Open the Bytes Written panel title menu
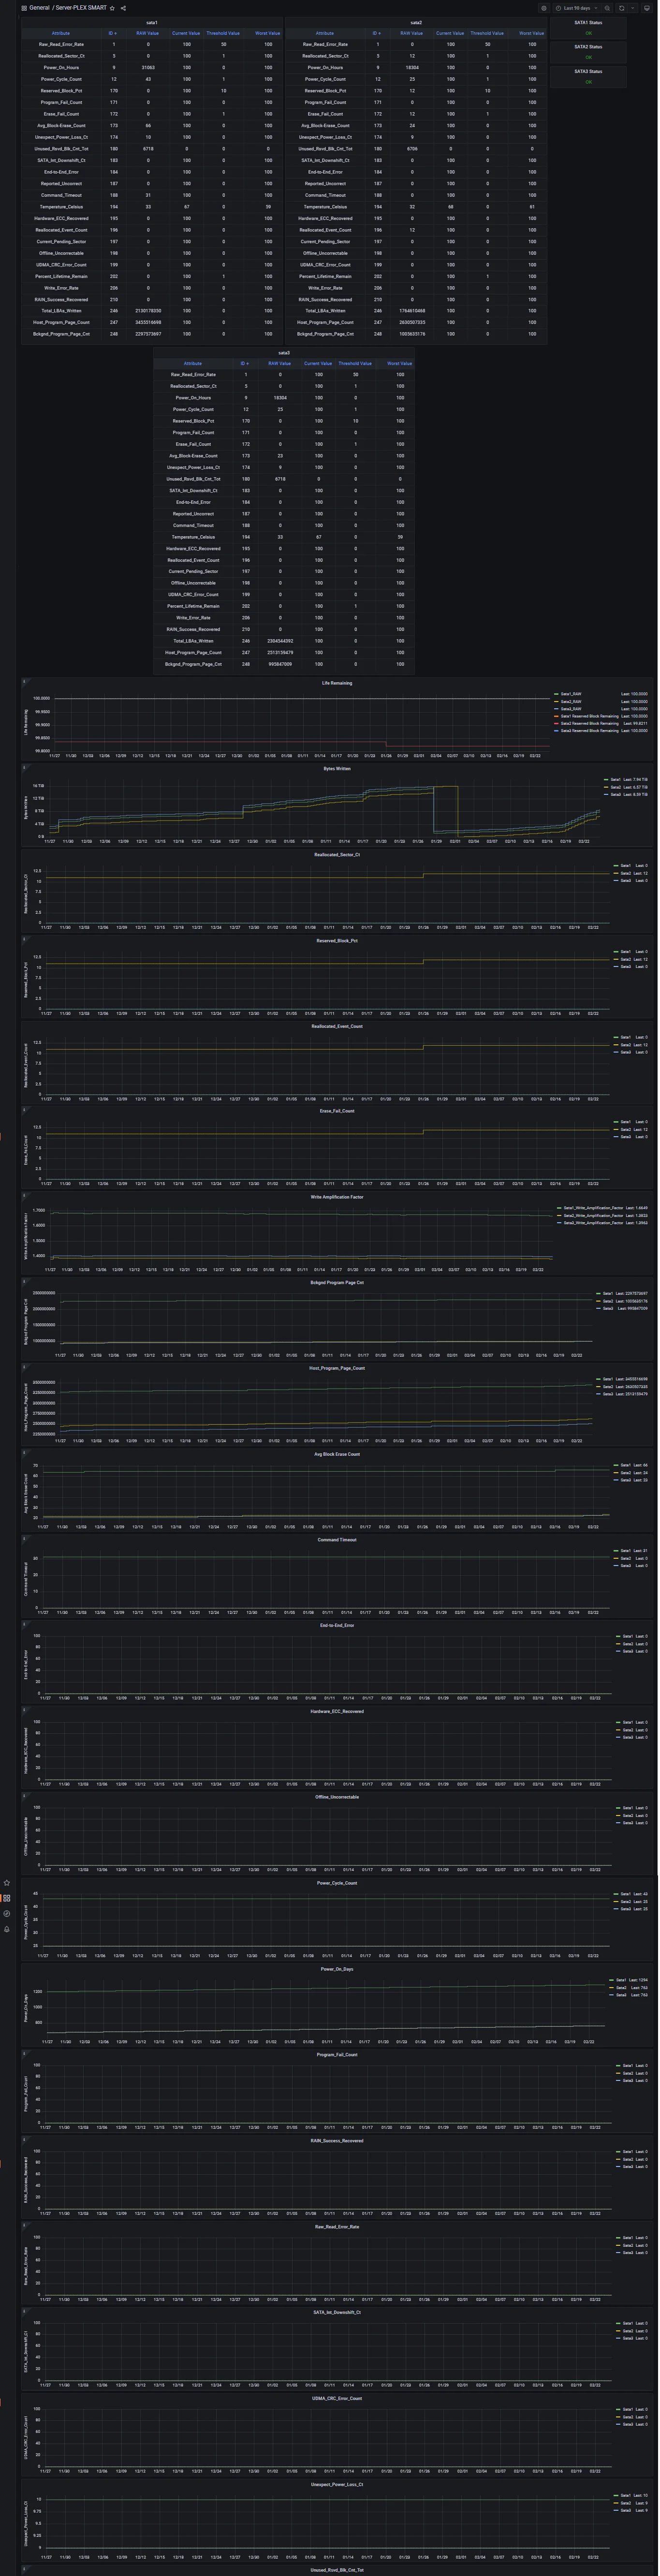 (x=337, y=769)
